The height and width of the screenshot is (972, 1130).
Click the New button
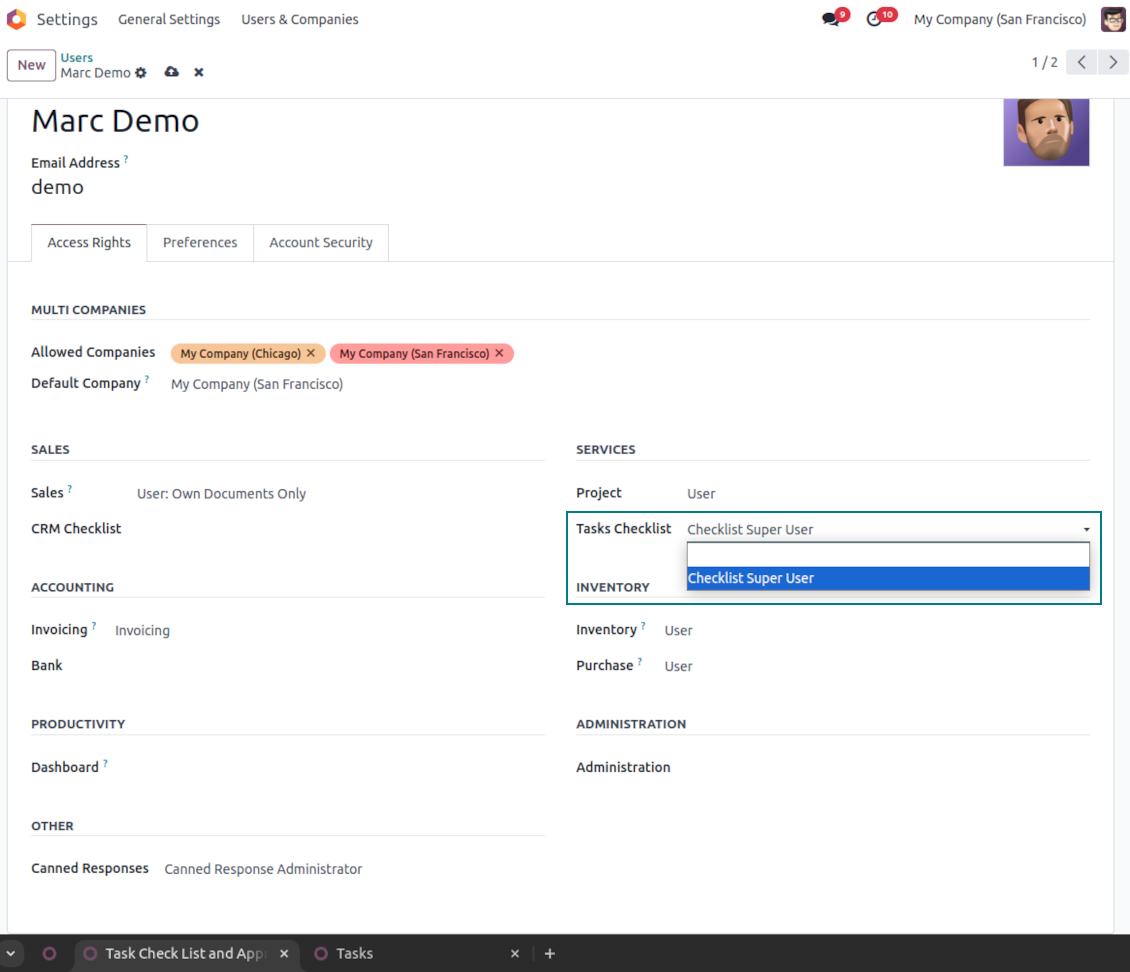[x=31, y=65]
